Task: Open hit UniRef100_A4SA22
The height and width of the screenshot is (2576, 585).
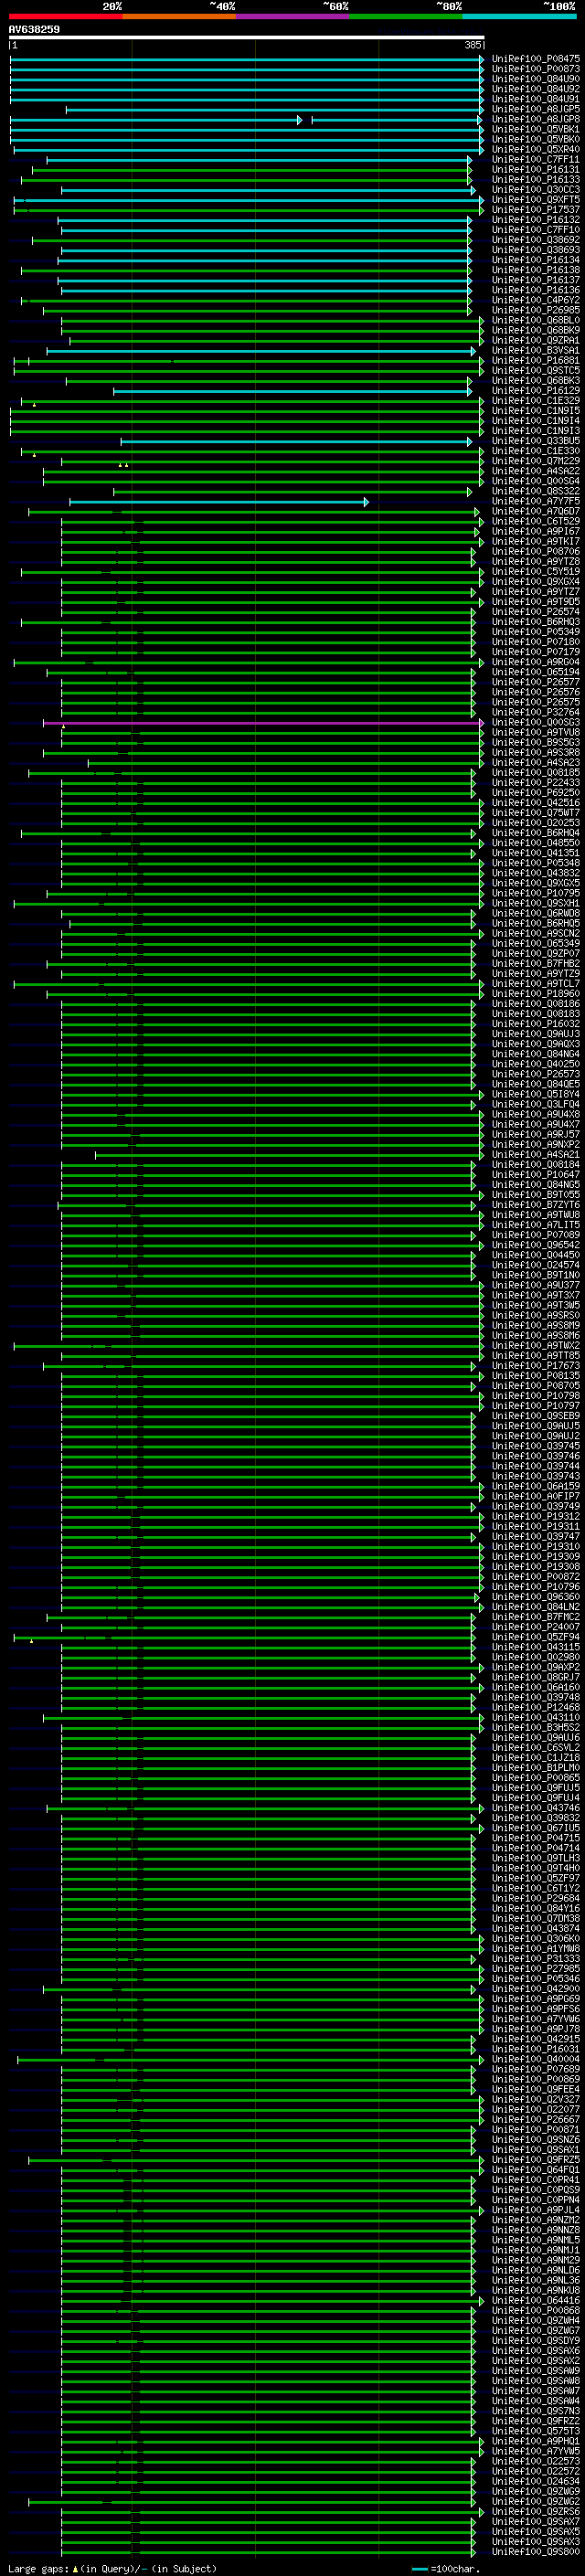Action: (x=535, y=471)
